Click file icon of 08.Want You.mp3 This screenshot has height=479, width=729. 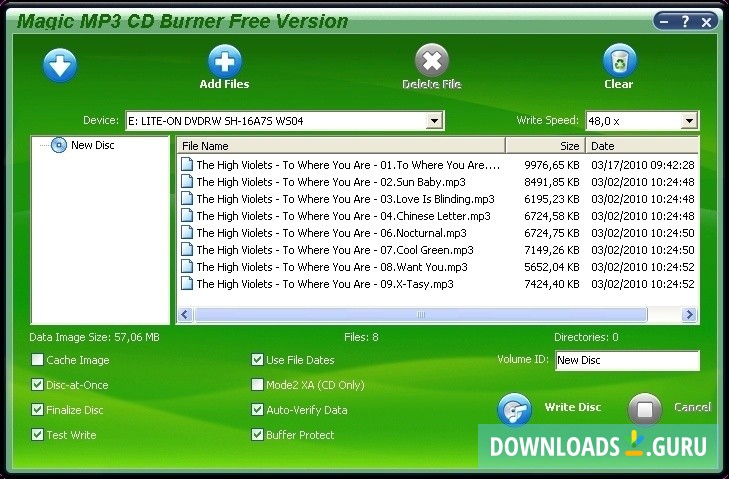(187, 267)
